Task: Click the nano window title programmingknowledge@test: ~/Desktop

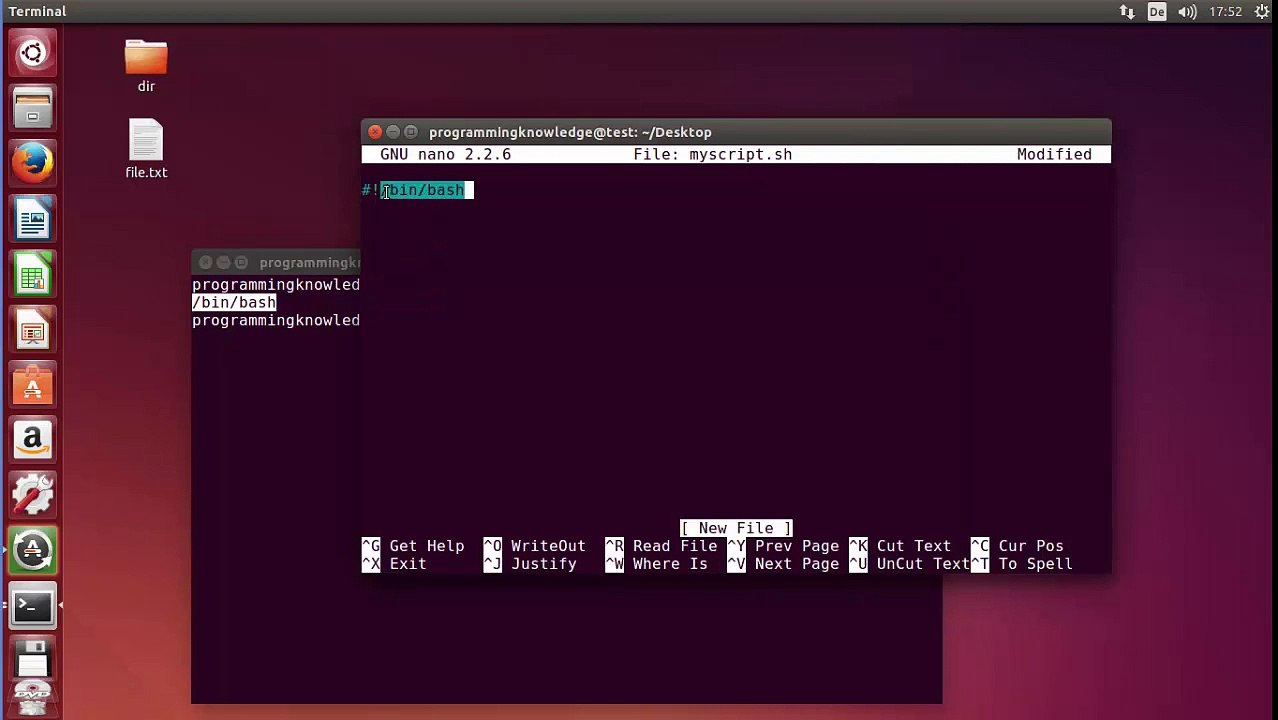Action: 570,132
